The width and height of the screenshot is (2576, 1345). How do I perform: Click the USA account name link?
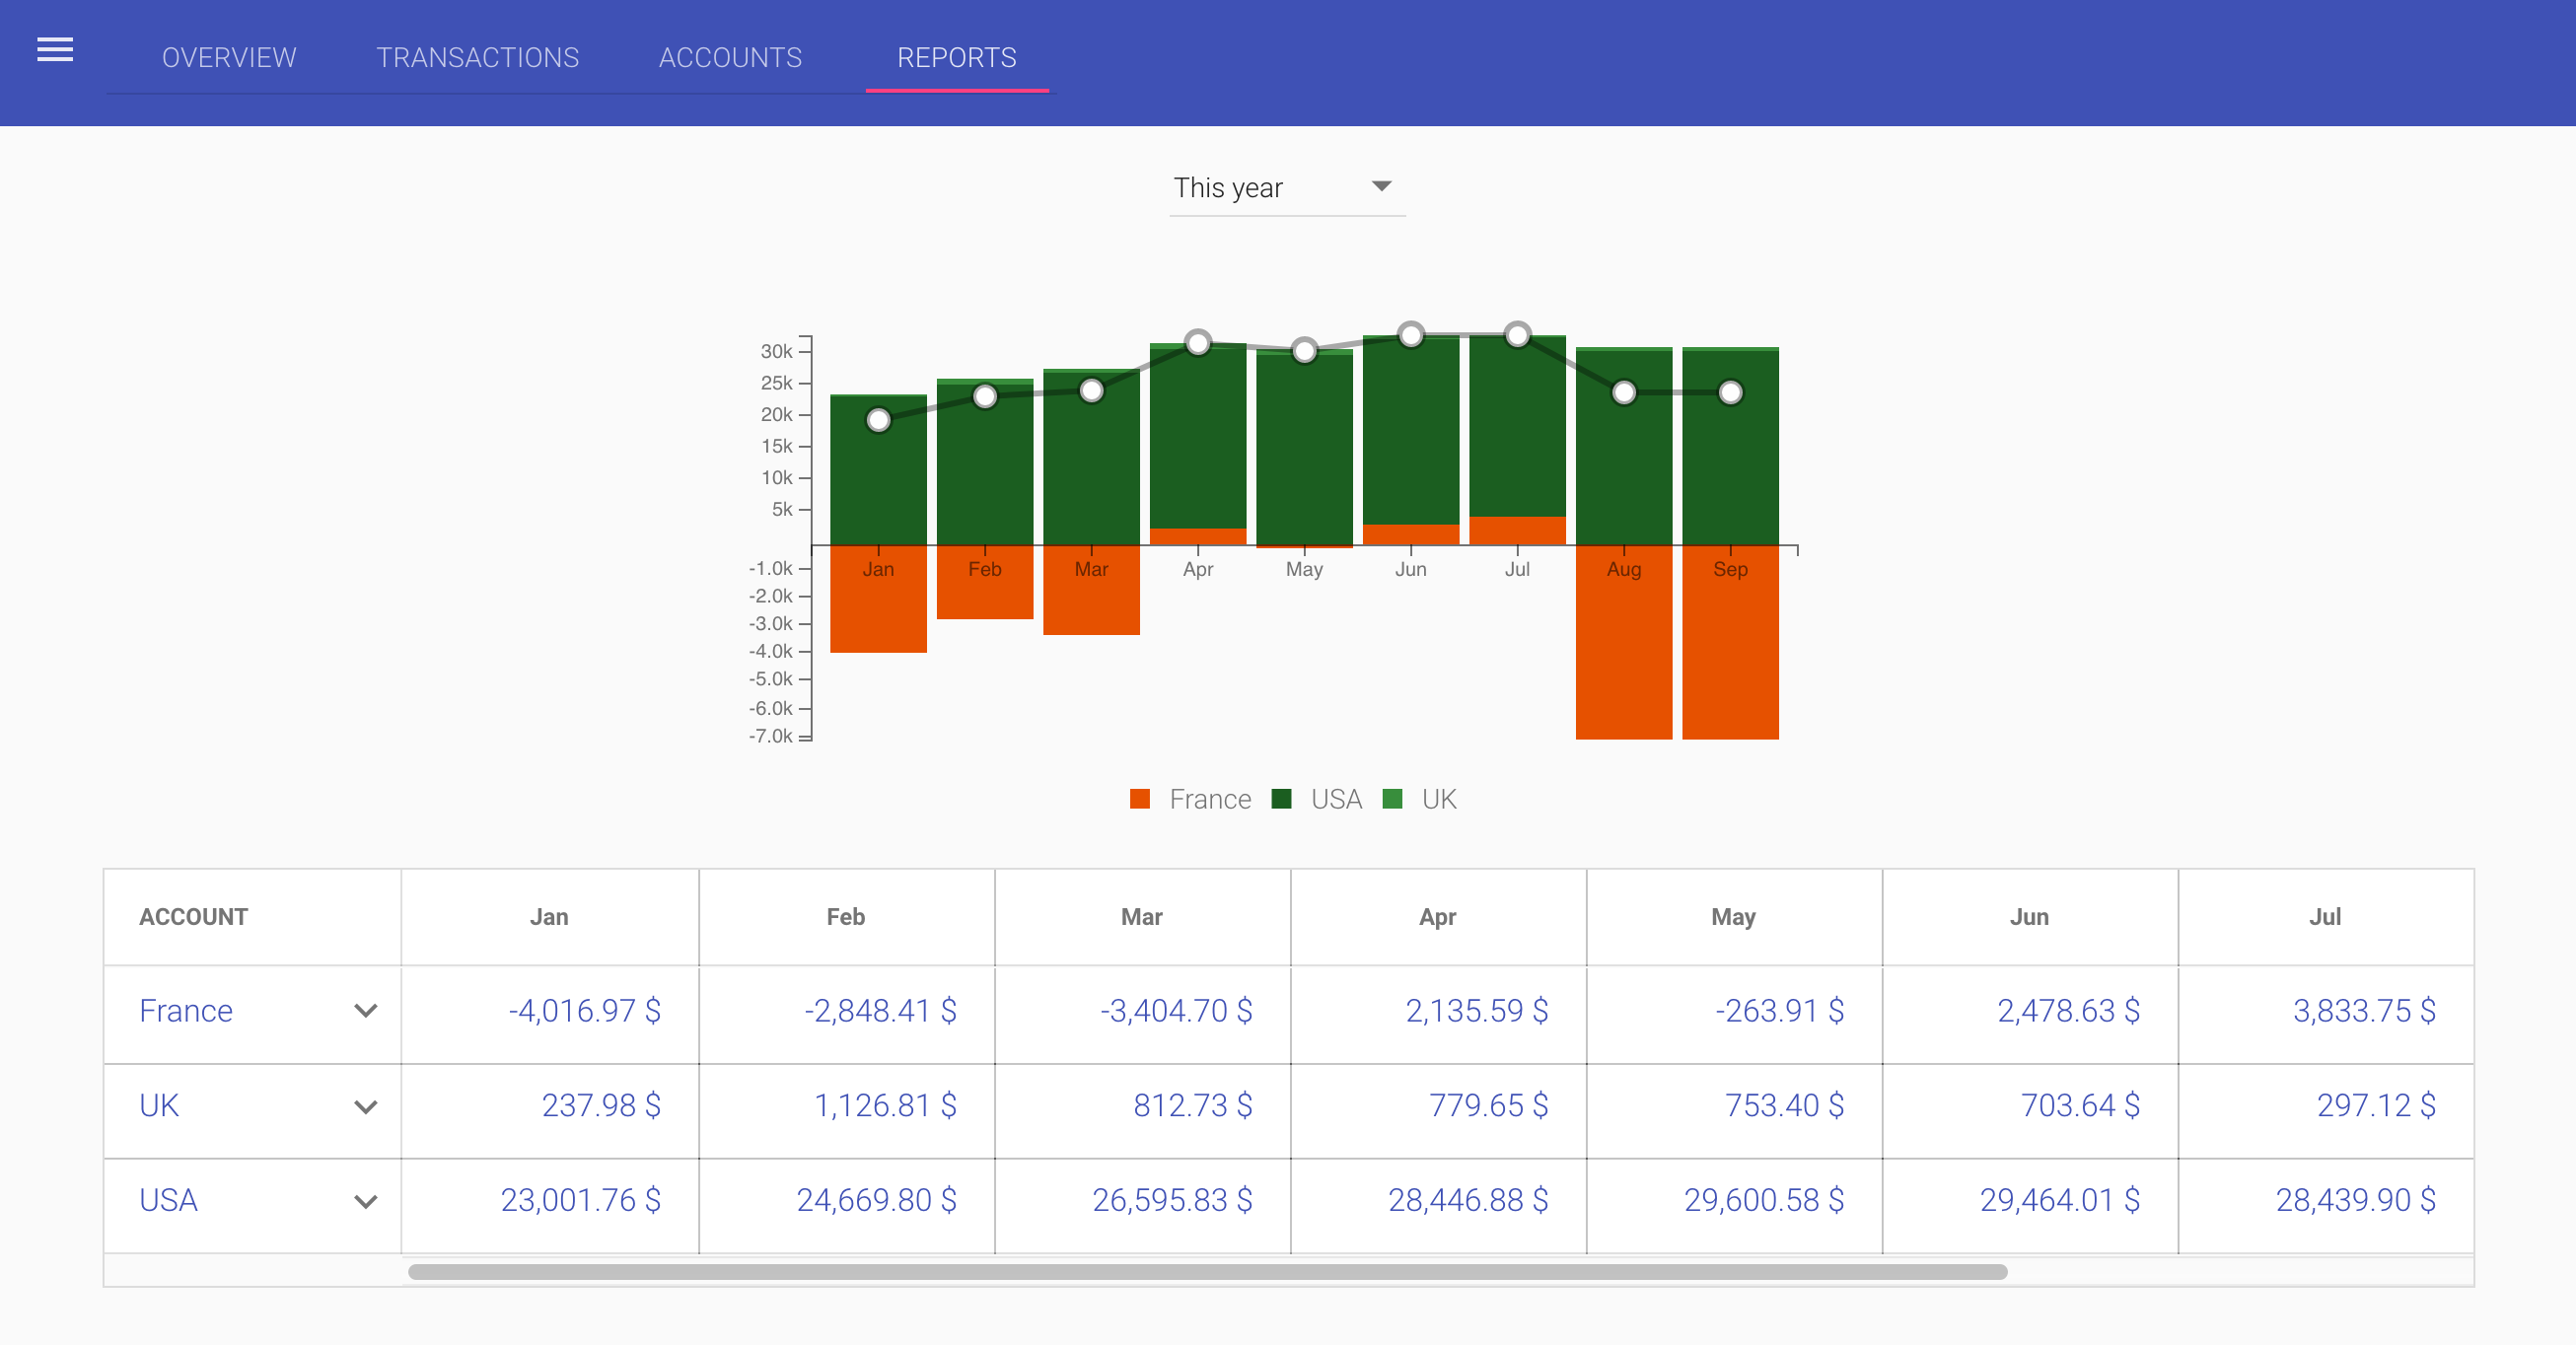click(168, 1200)
